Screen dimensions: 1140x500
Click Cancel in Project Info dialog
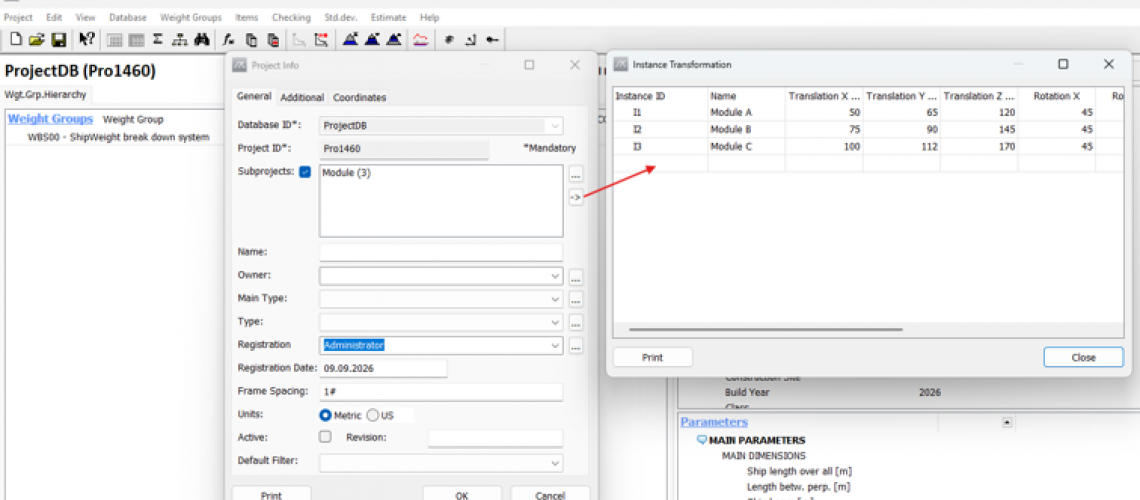550,494
